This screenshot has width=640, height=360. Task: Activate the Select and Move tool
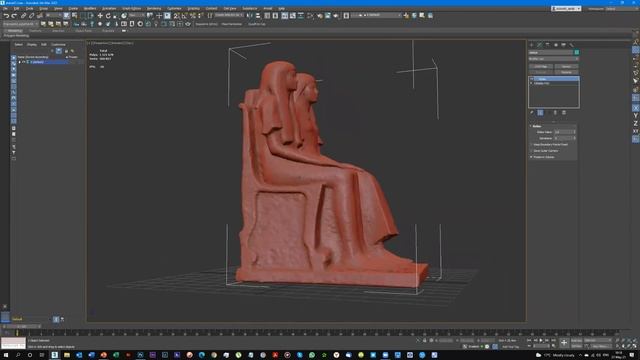click(100, 16)
